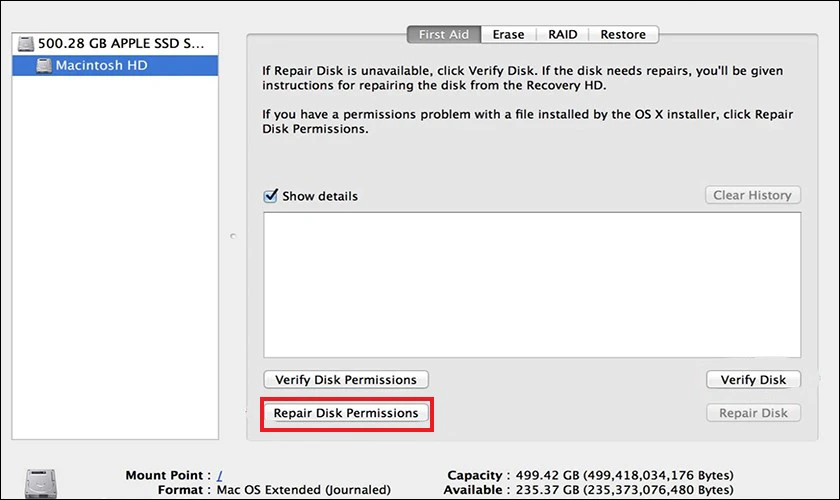The width and height of the screenshot is (840, 500).
Task: Click the Verify Disk button
Action: (x=753, y=379)
